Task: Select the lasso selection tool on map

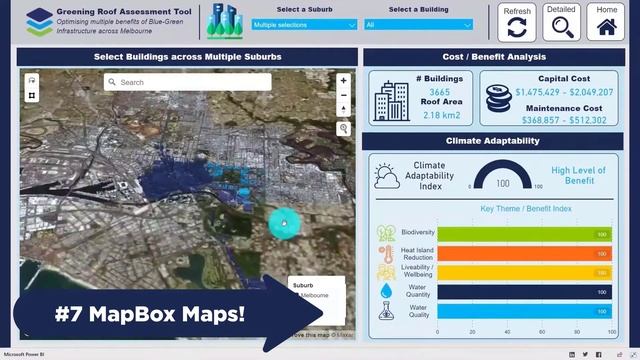Action: [x=31, y=80]
